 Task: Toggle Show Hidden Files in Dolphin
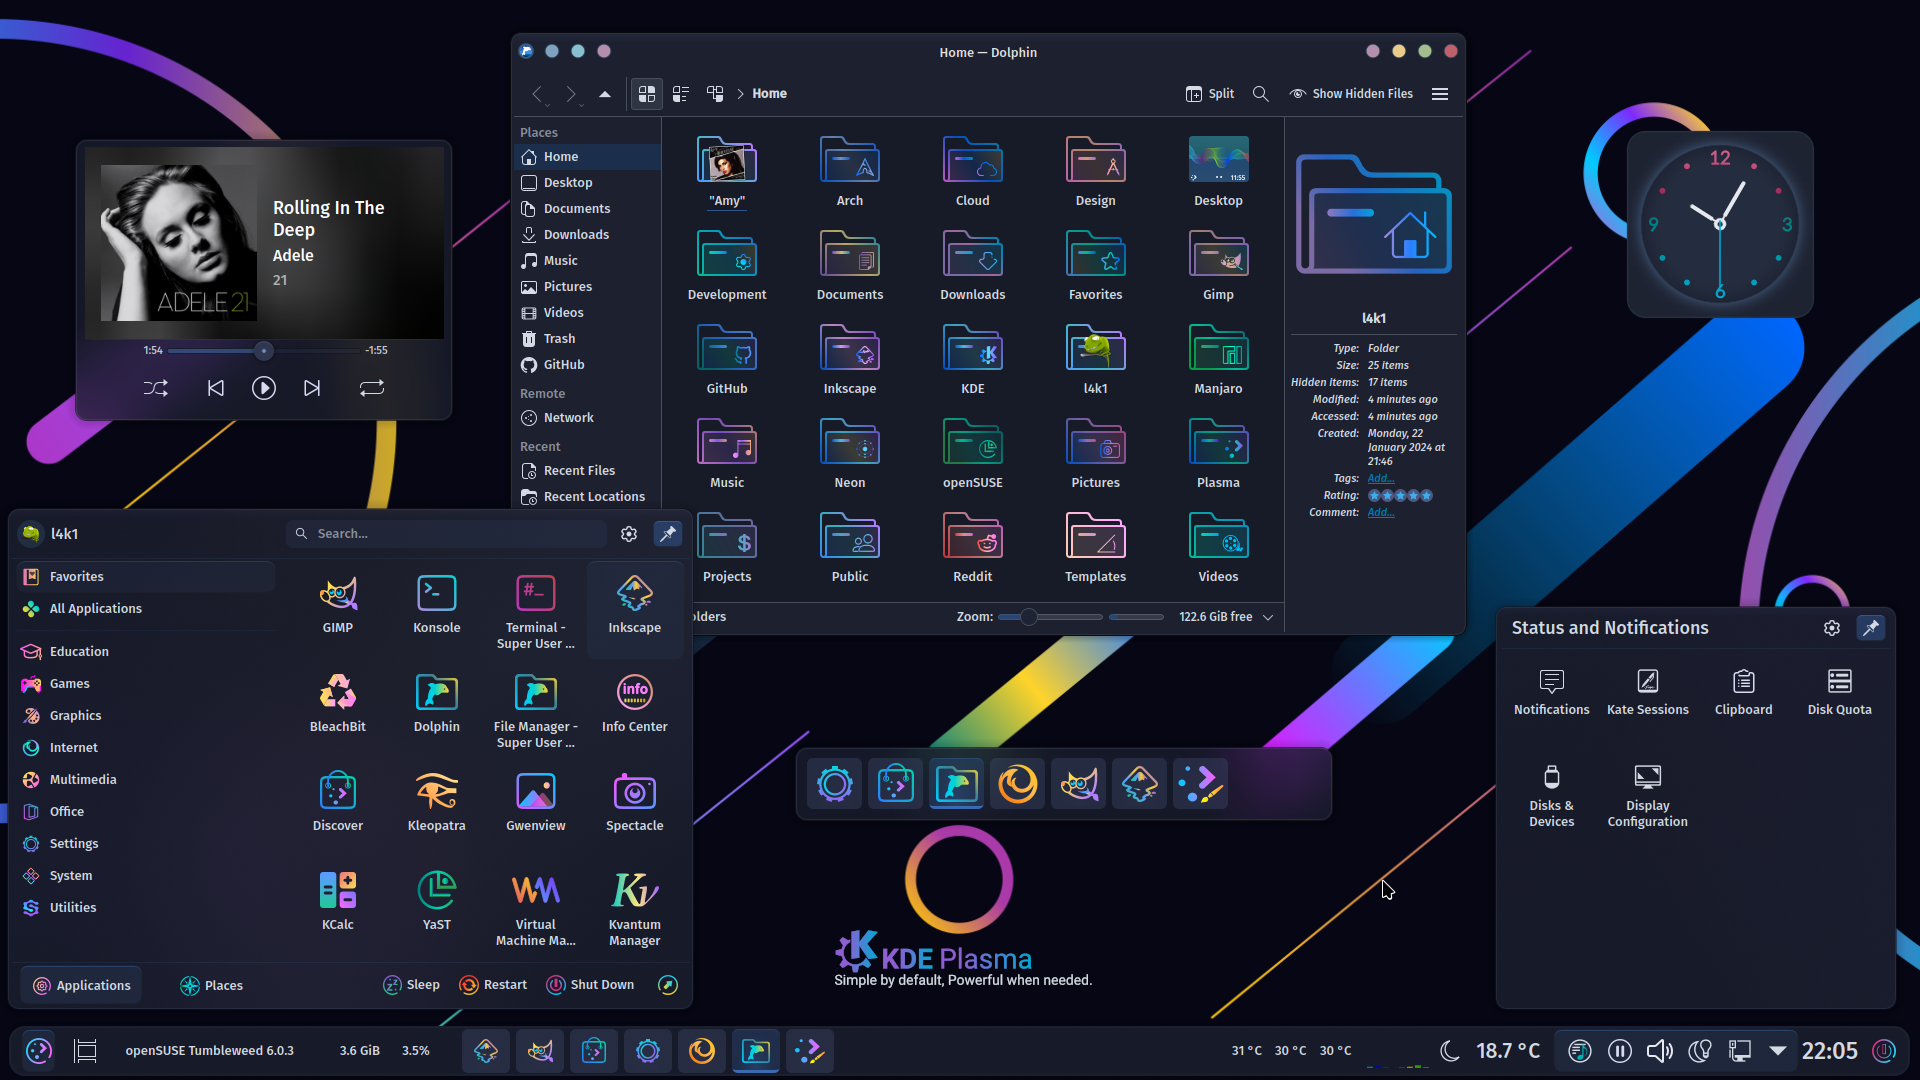pyautogui.click(x=1351, y=93)
